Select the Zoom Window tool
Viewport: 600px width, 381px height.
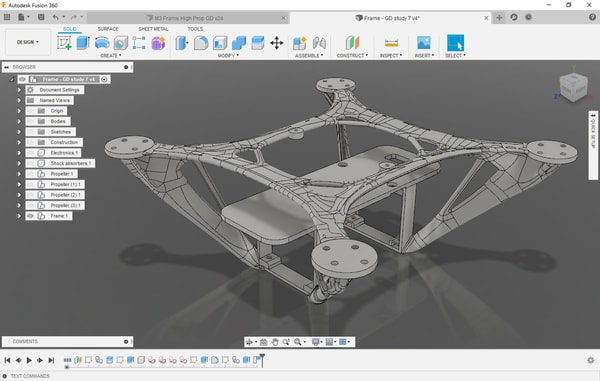(297, 342)
